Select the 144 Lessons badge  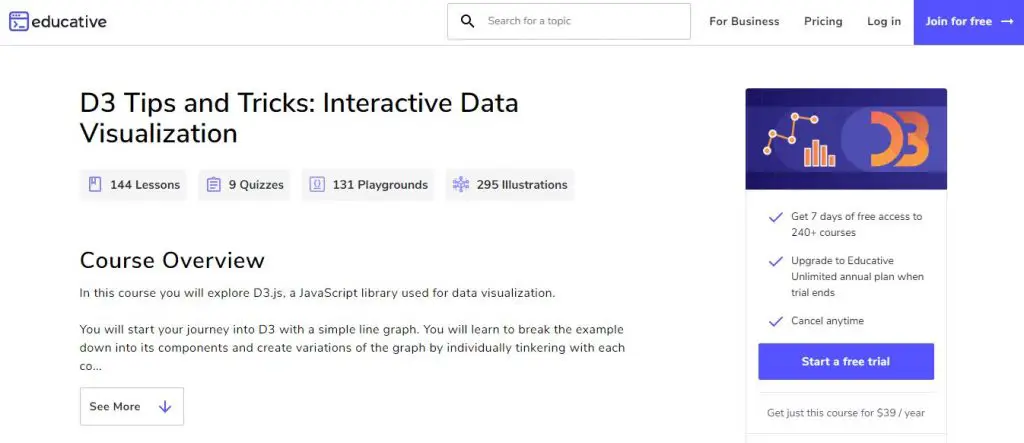(x=133, y=184)
